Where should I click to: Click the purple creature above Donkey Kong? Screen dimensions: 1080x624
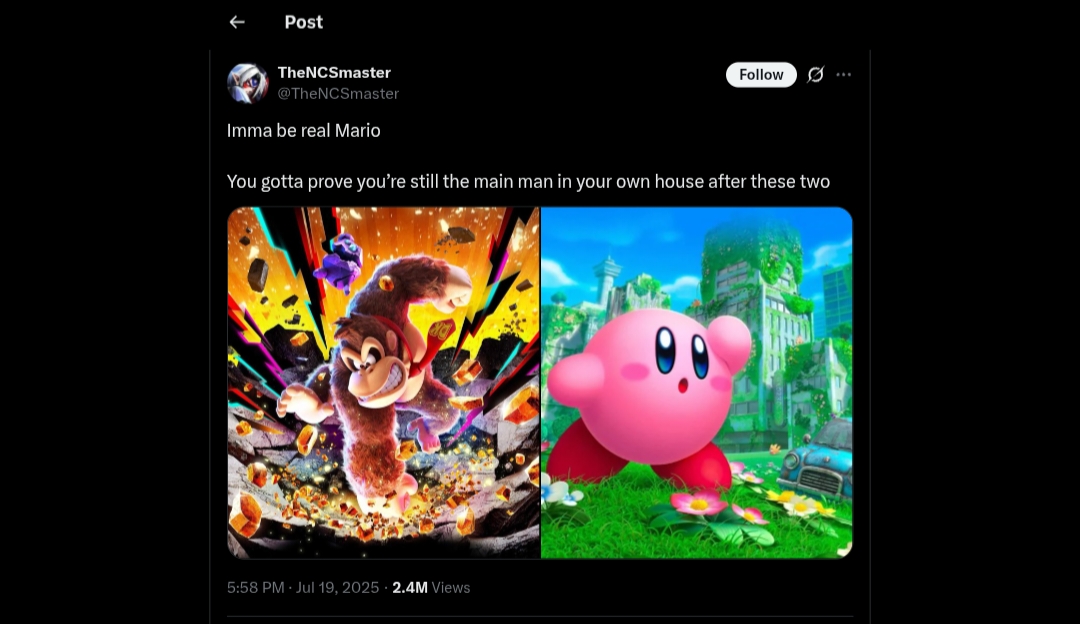340,262
